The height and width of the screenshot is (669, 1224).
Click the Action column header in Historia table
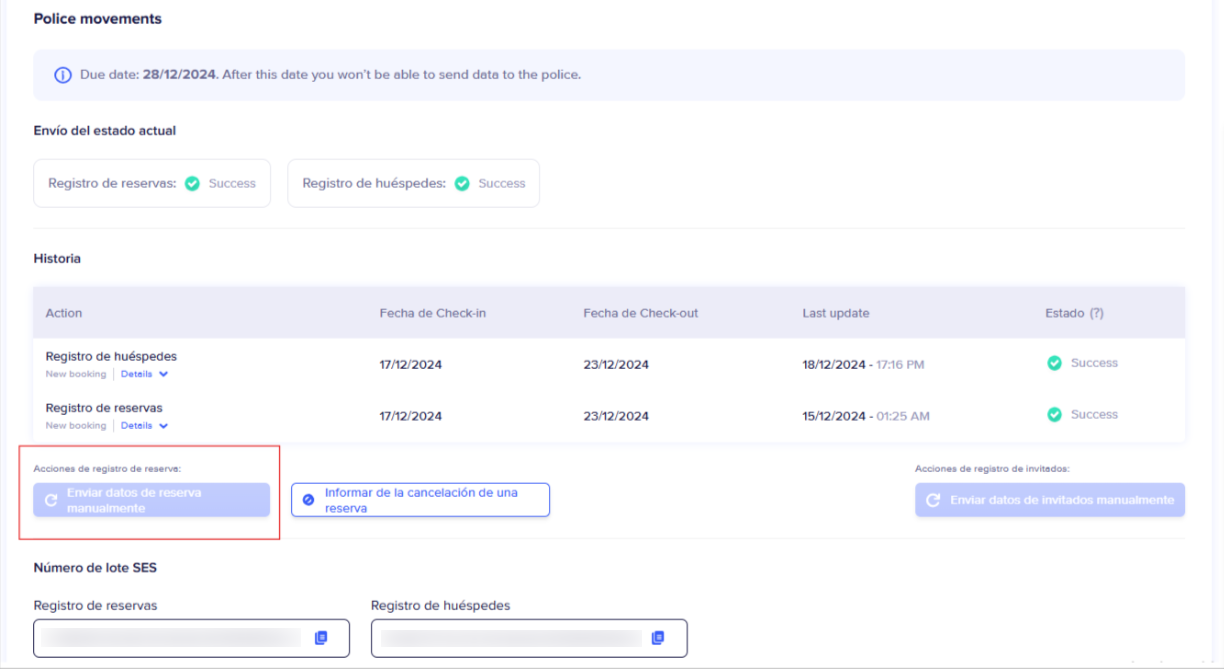pos(64,313)
